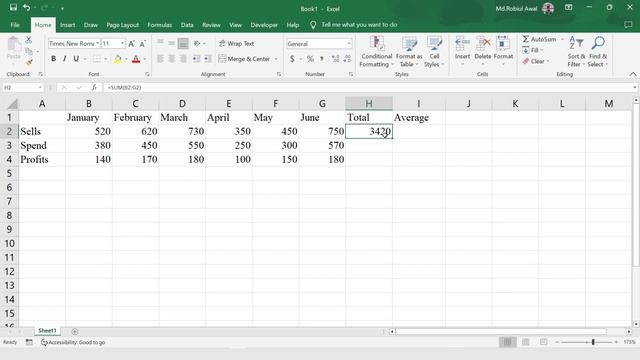Open the fill color dropdown arrow
640x360 pixels.
click(x=126, y=59)
